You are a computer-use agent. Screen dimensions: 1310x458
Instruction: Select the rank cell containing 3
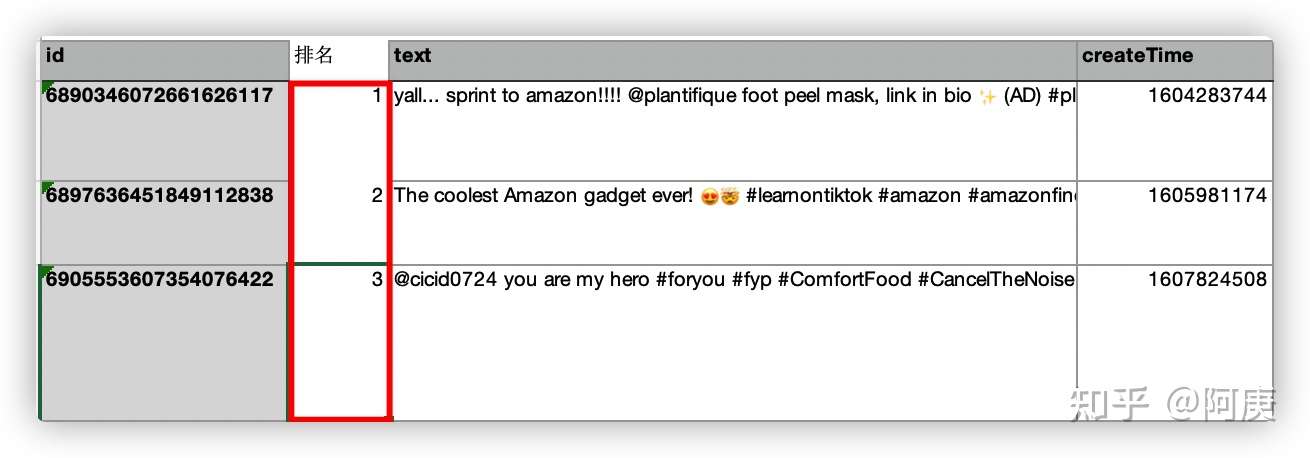tap(338, 342)
